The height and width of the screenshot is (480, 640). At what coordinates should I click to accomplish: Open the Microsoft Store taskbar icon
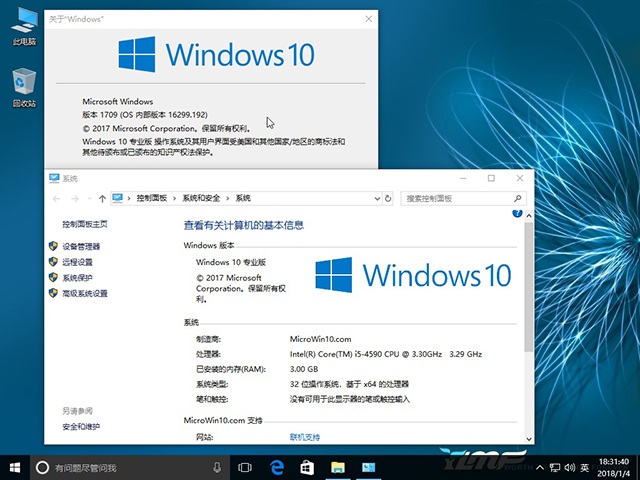click(307, 467)
